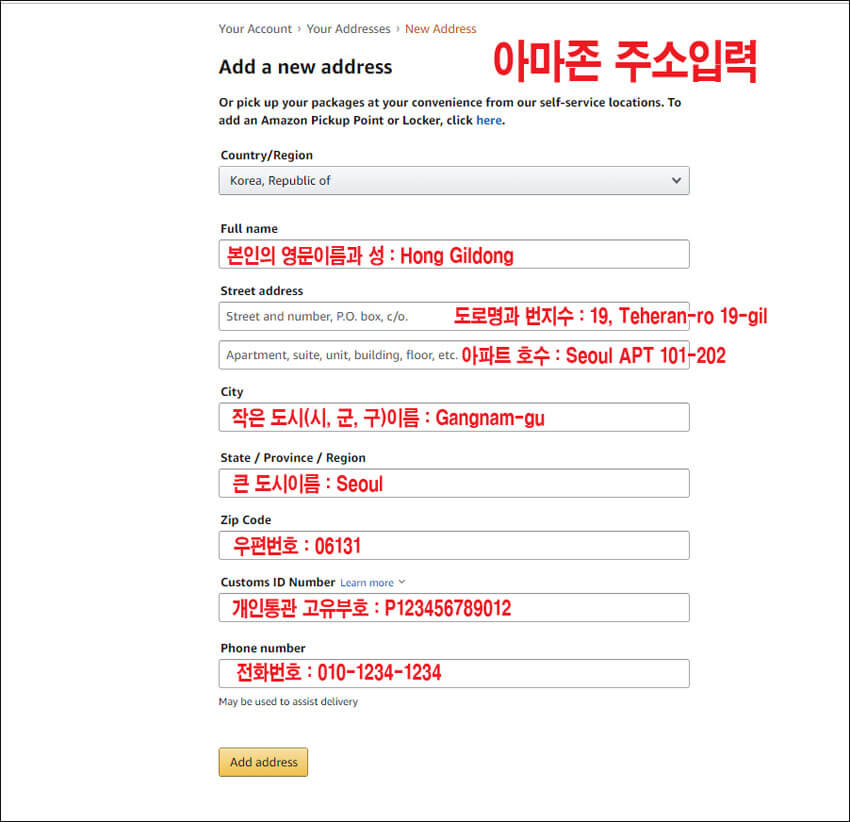The image size is (850, 822).
Task: Click the State / Province / Region field
Action: point(454,484)
